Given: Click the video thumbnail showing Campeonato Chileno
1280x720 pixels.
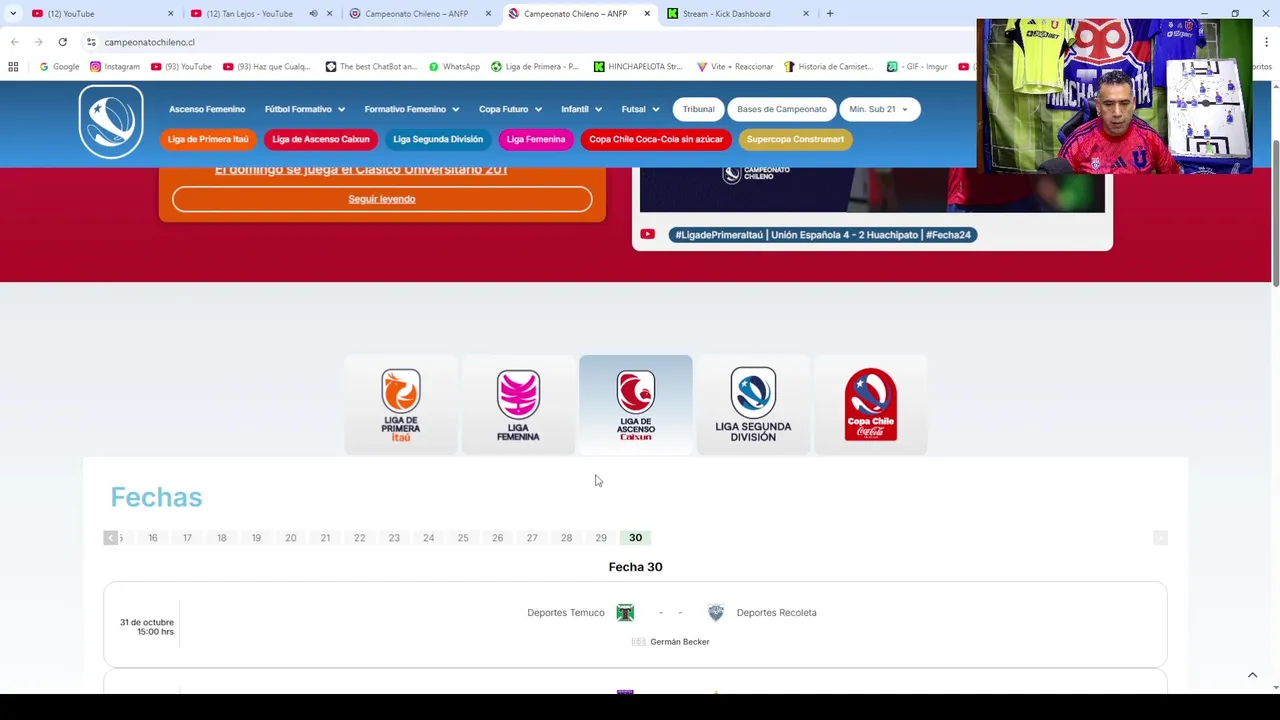Looking at the screenshot, I should 872,190.
